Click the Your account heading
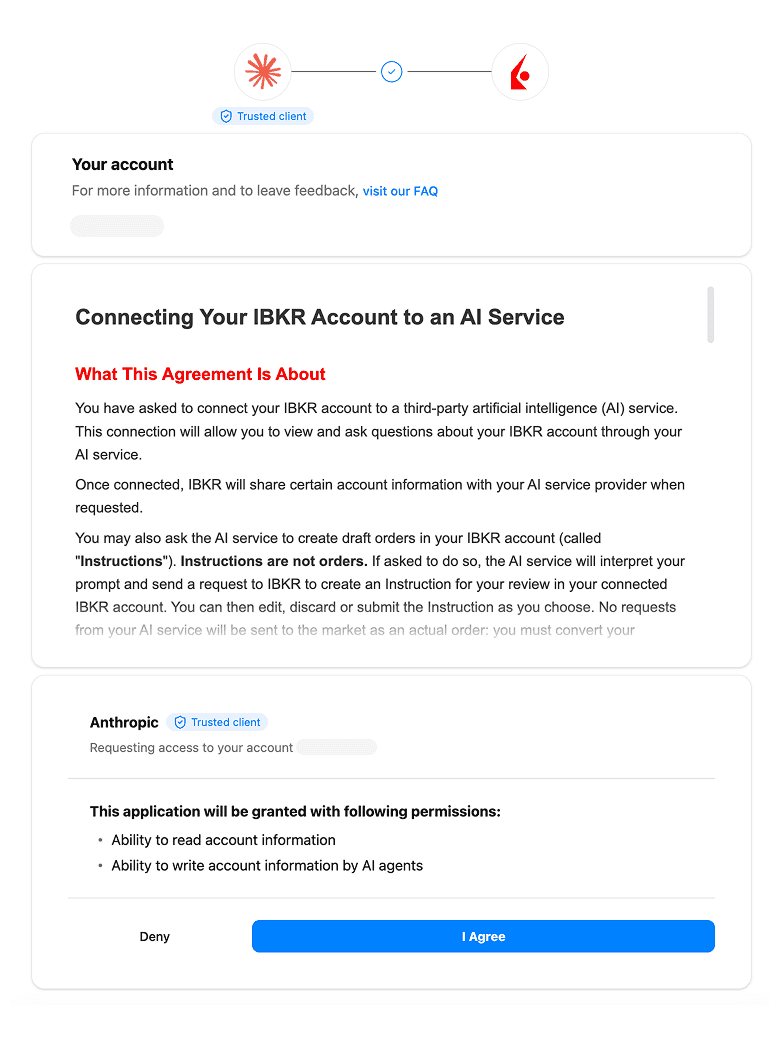 tap(122, 164)
